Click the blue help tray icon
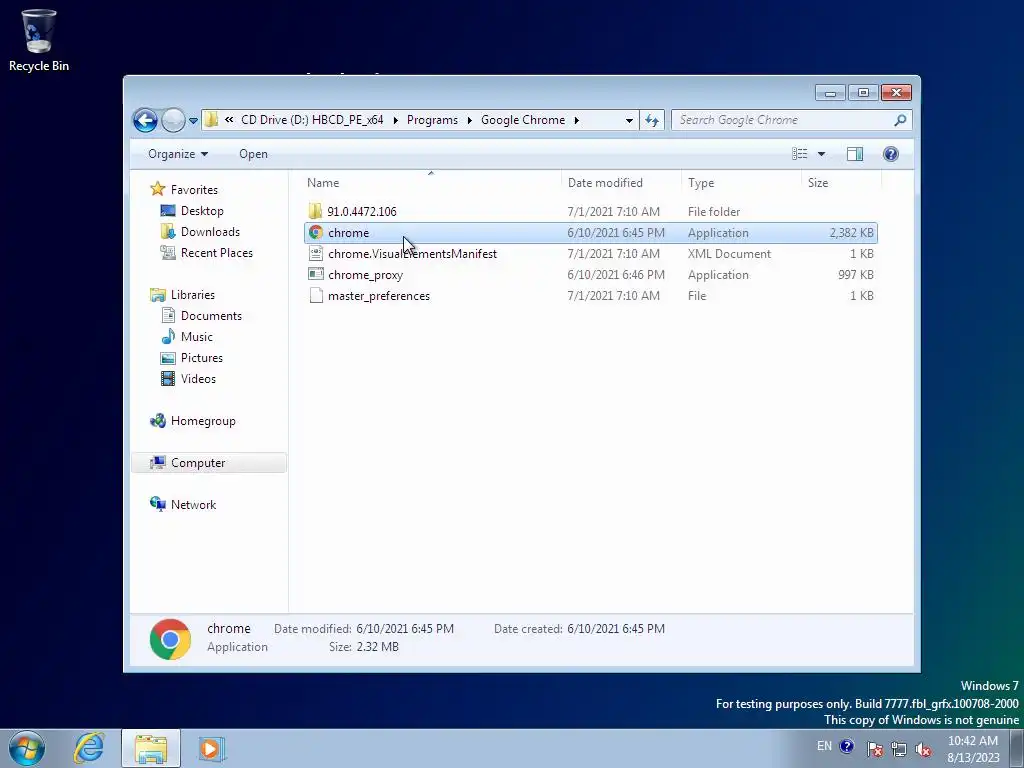The image size is (1024, 768). pos(846,746)
